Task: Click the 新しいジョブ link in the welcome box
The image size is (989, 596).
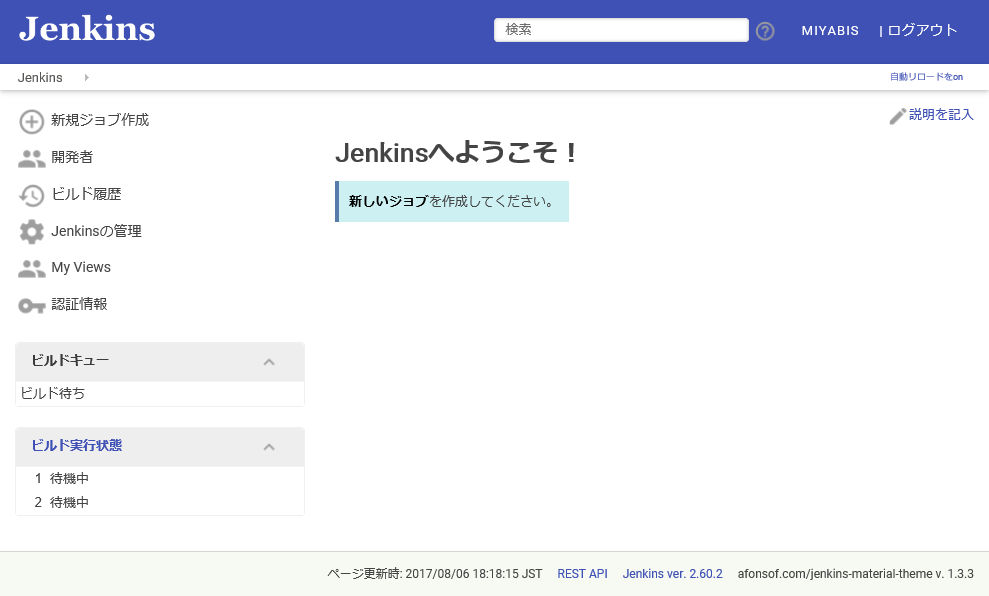Action: pyautogui.click(x=389, y=201)
